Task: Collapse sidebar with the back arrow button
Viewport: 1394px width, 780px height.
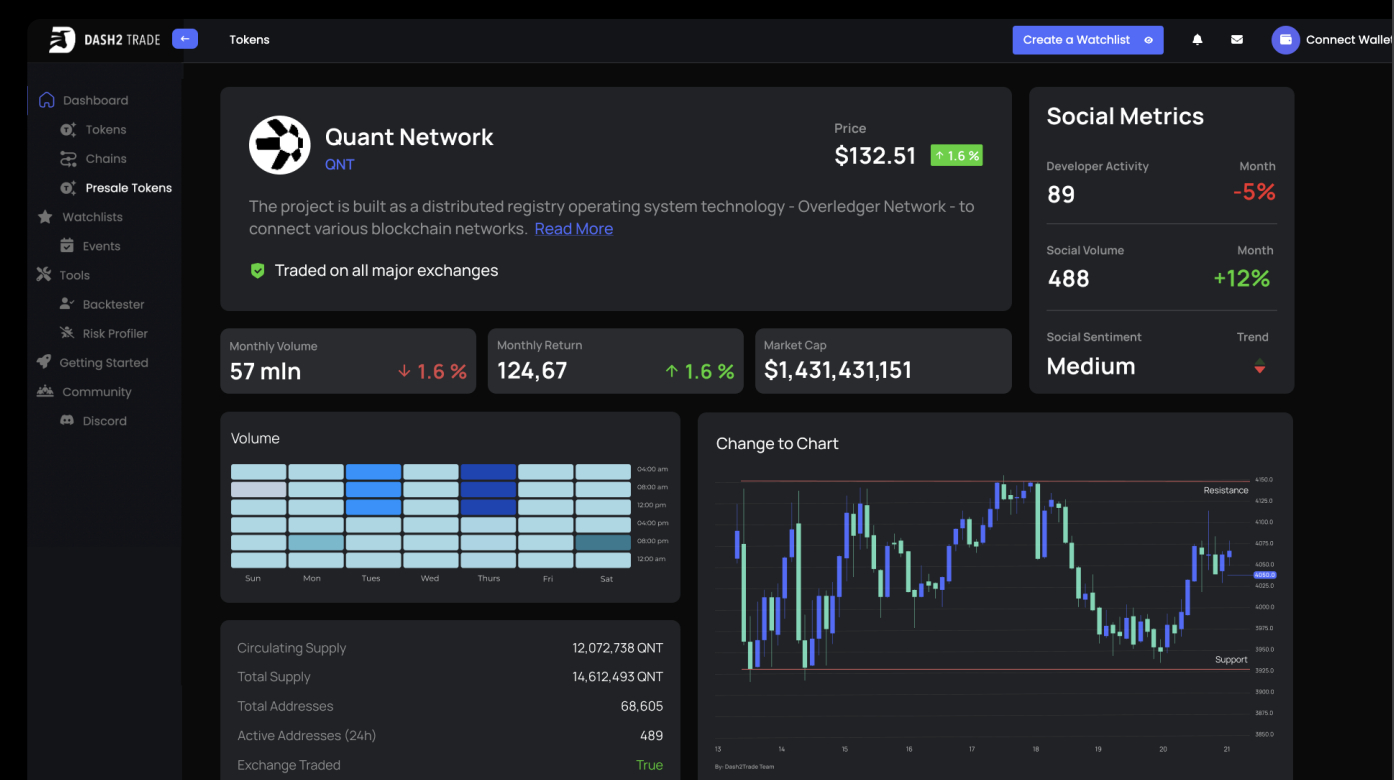Action: point(185,39)
